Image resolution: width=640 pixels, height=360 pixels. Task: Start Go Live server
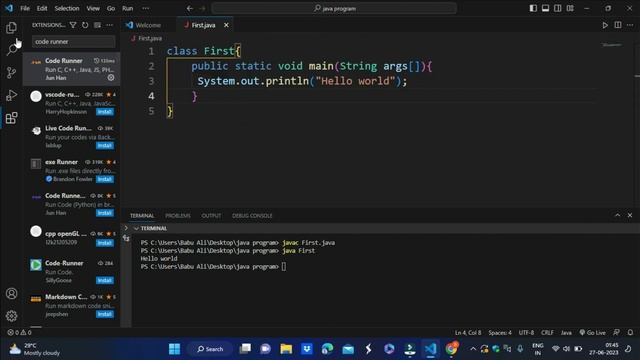tap(592, 332)
